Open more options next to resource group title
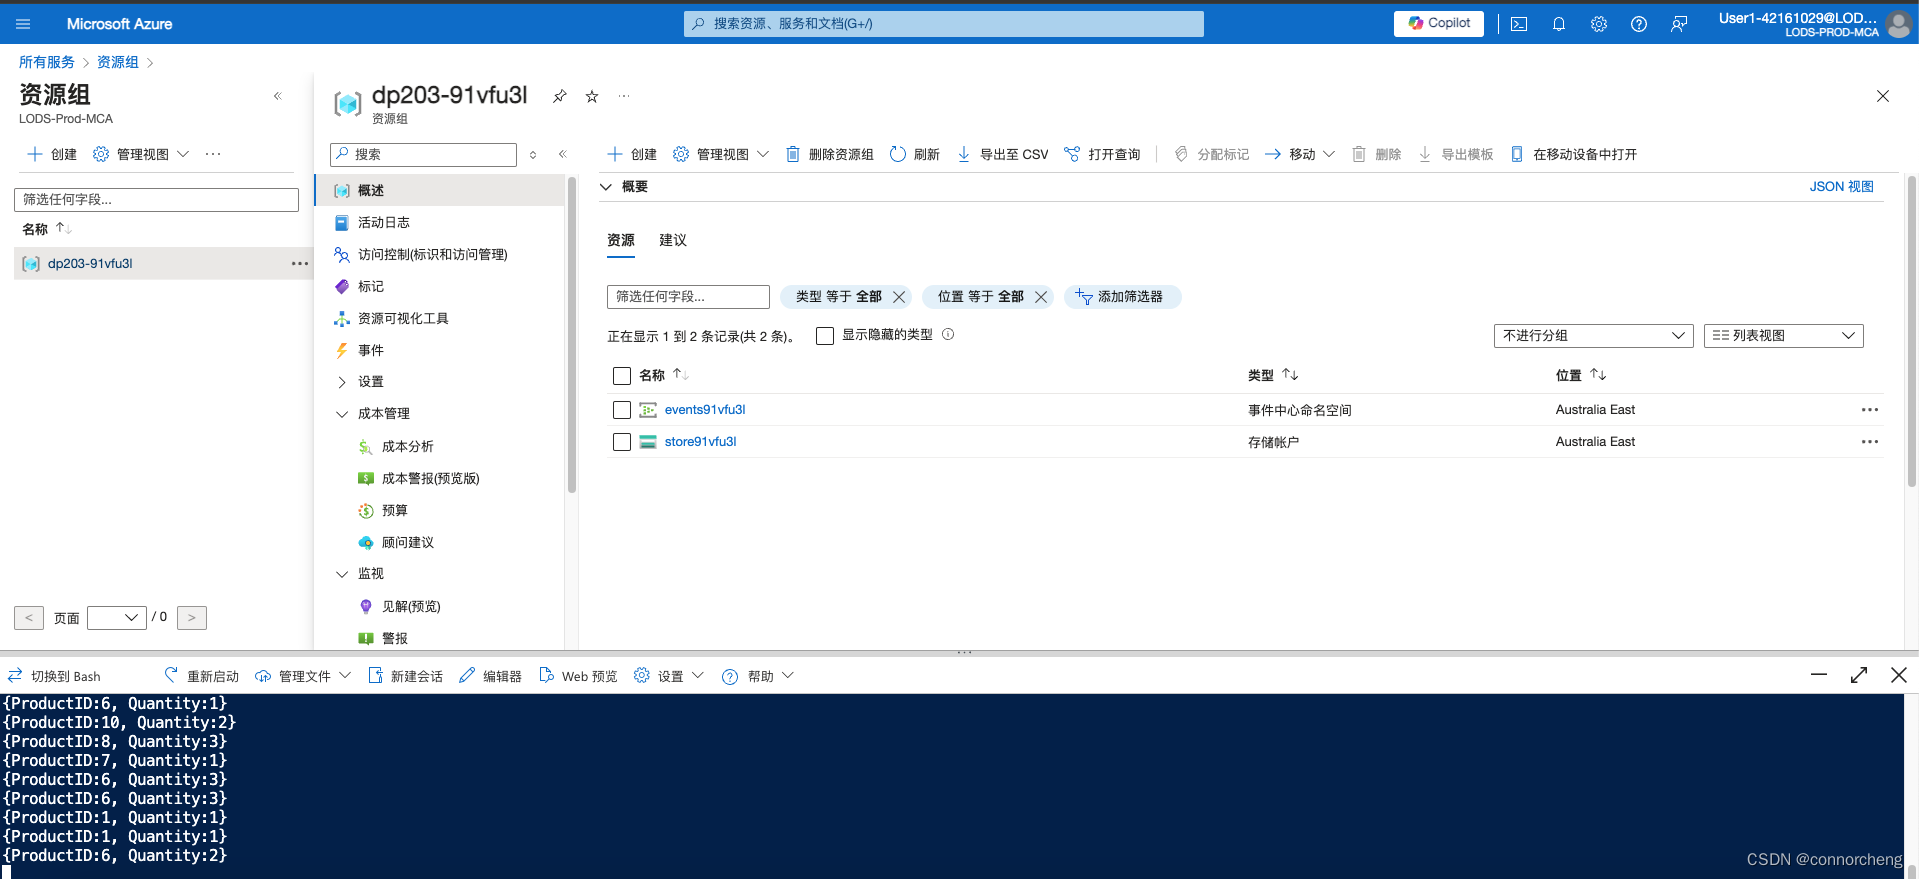Viewport: 1919px width, 879px height. (624, 96)
